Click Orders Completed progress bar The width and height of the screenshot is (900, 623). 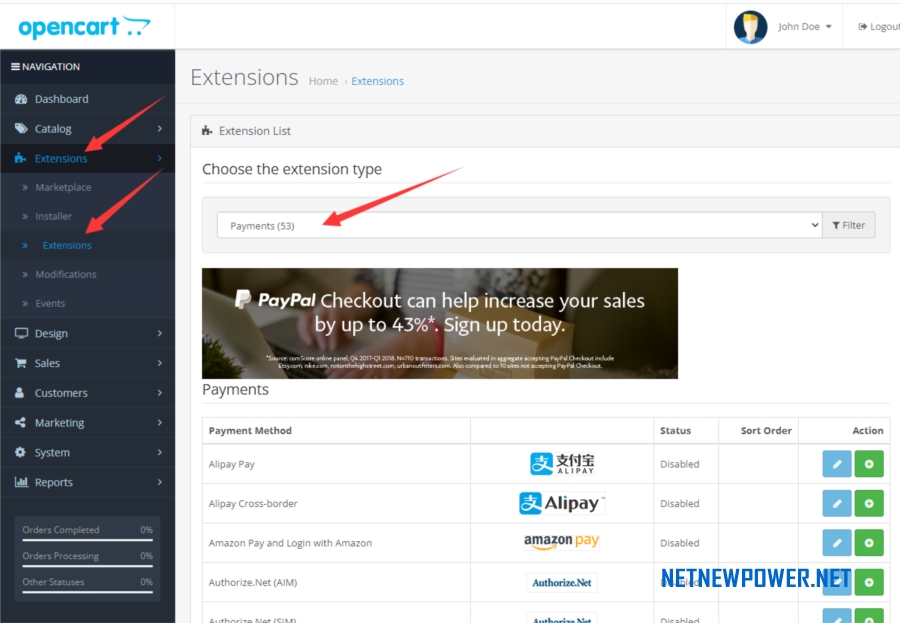tap(87, 540)
